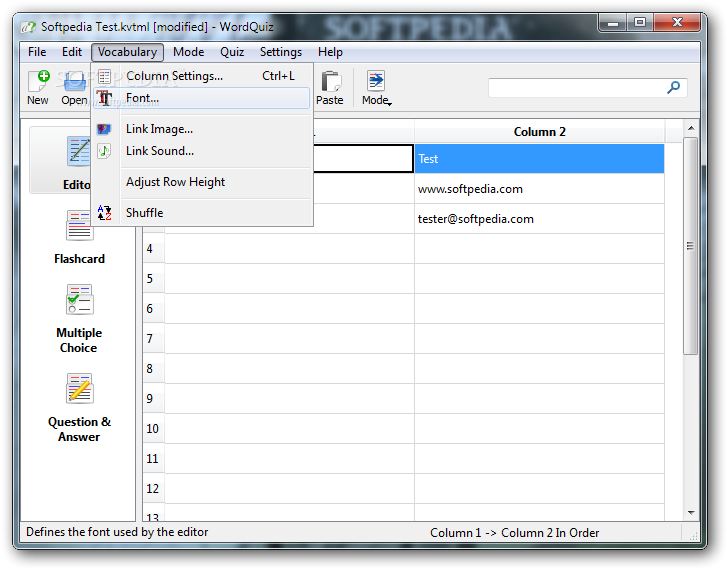Close the WordQuiz window
Image resolution: width=728 pixels, height=570 pixels.
(x=676, y=22)
